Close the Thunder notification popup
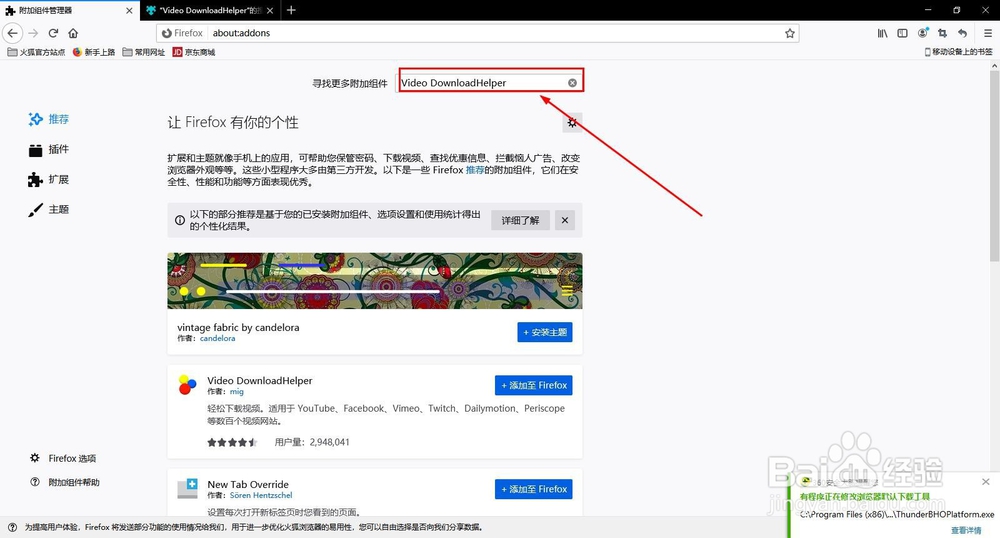Screen dimensions: 1000x538 986,481
